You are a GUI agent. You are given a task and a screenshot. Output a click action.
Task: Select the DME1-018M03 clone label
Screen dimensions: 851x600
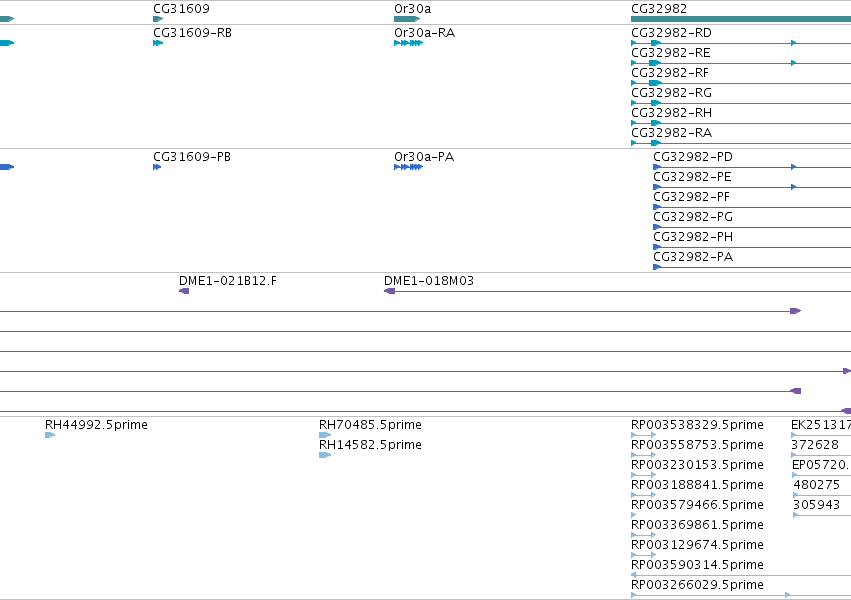429,281
